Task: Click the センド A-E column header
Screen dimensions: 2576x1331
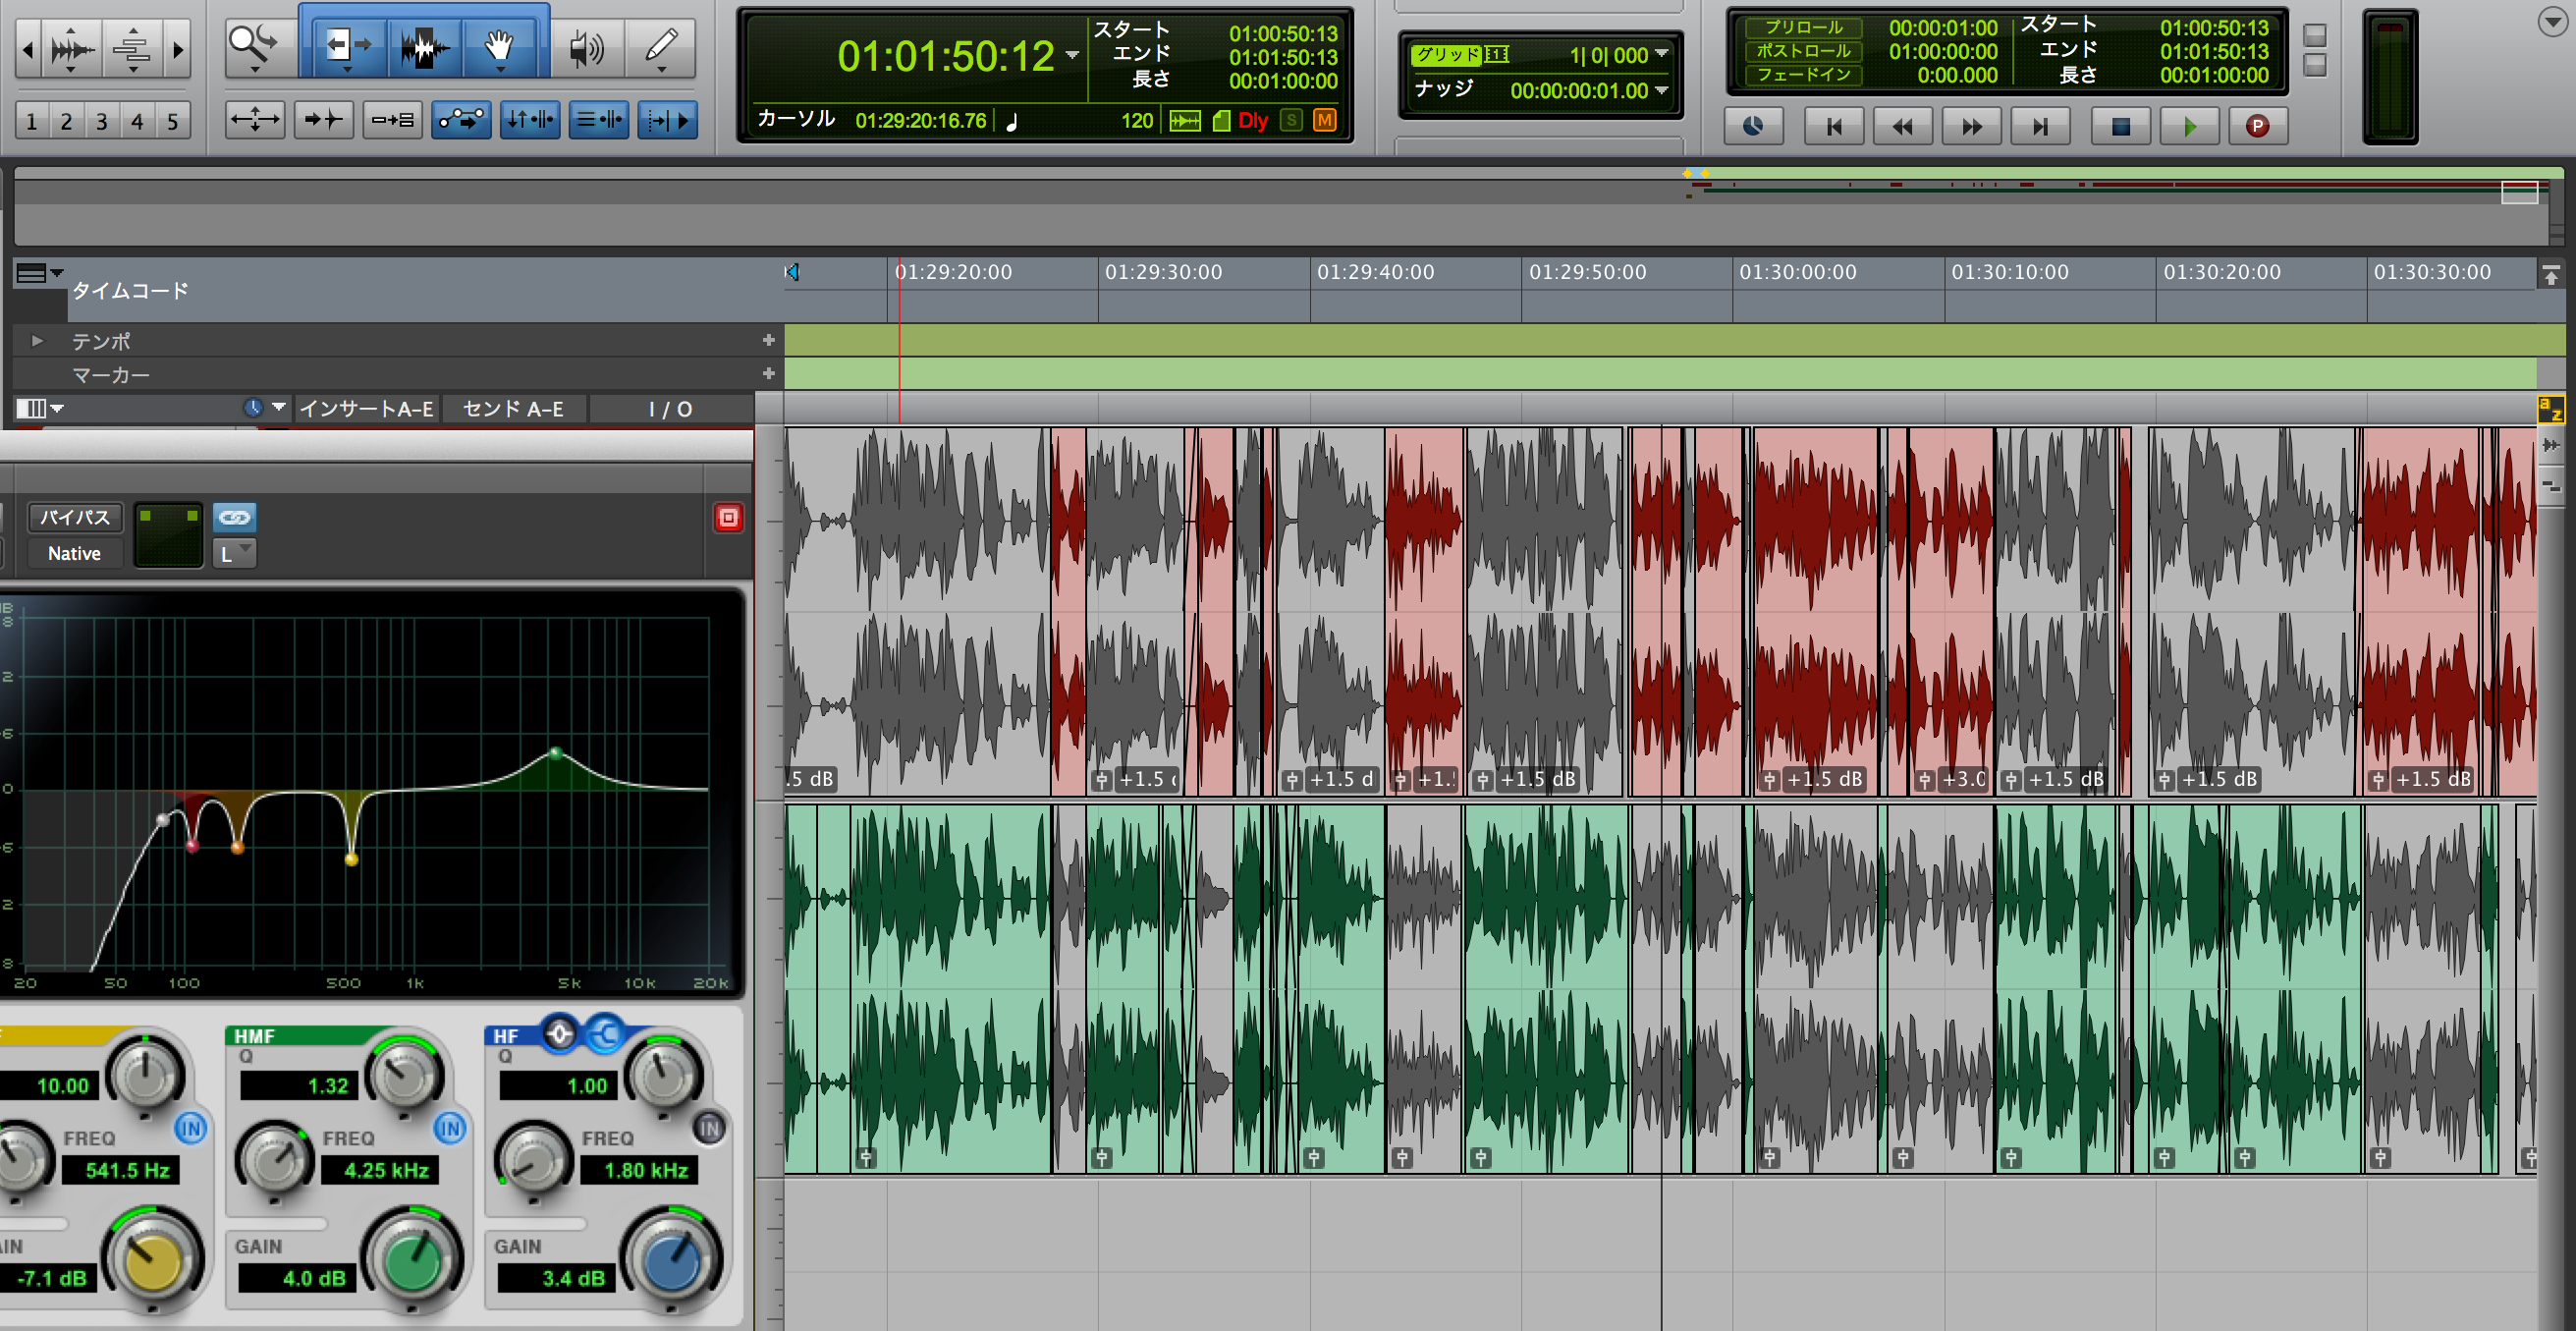Action: click(x=513, y=409)
